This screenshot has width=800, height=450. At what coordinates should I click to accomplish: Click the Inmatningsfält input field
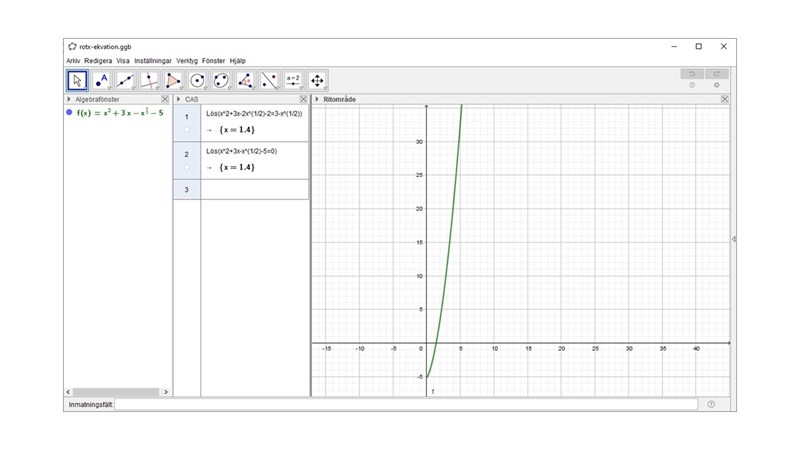tap(406, 404)
